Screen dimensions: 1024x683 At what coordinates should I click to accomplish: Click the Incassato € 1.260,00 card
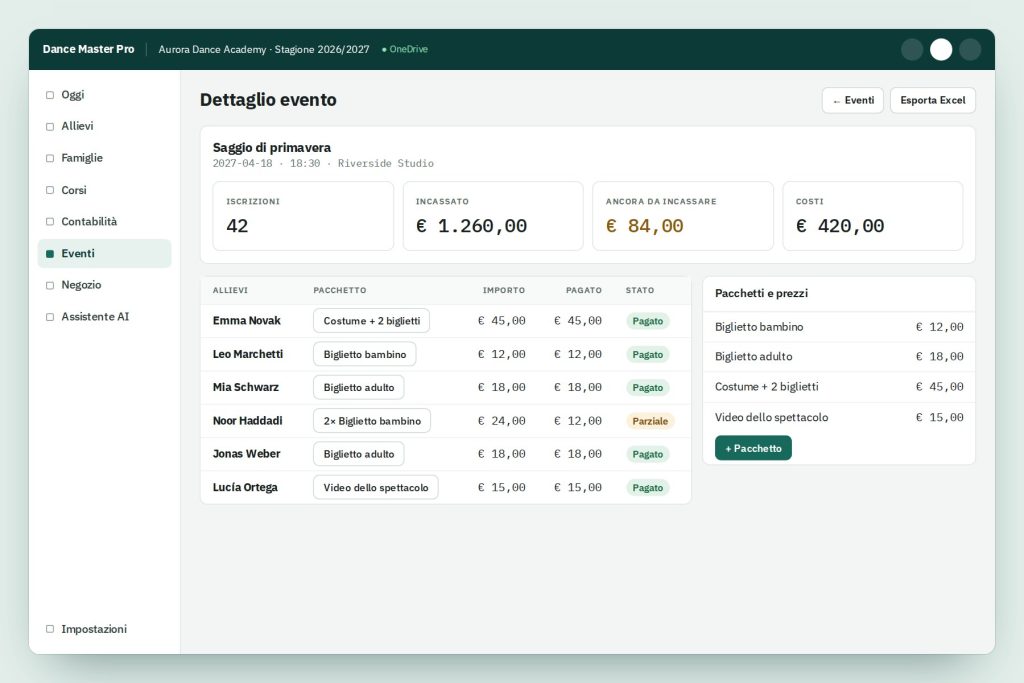point(493,216)
